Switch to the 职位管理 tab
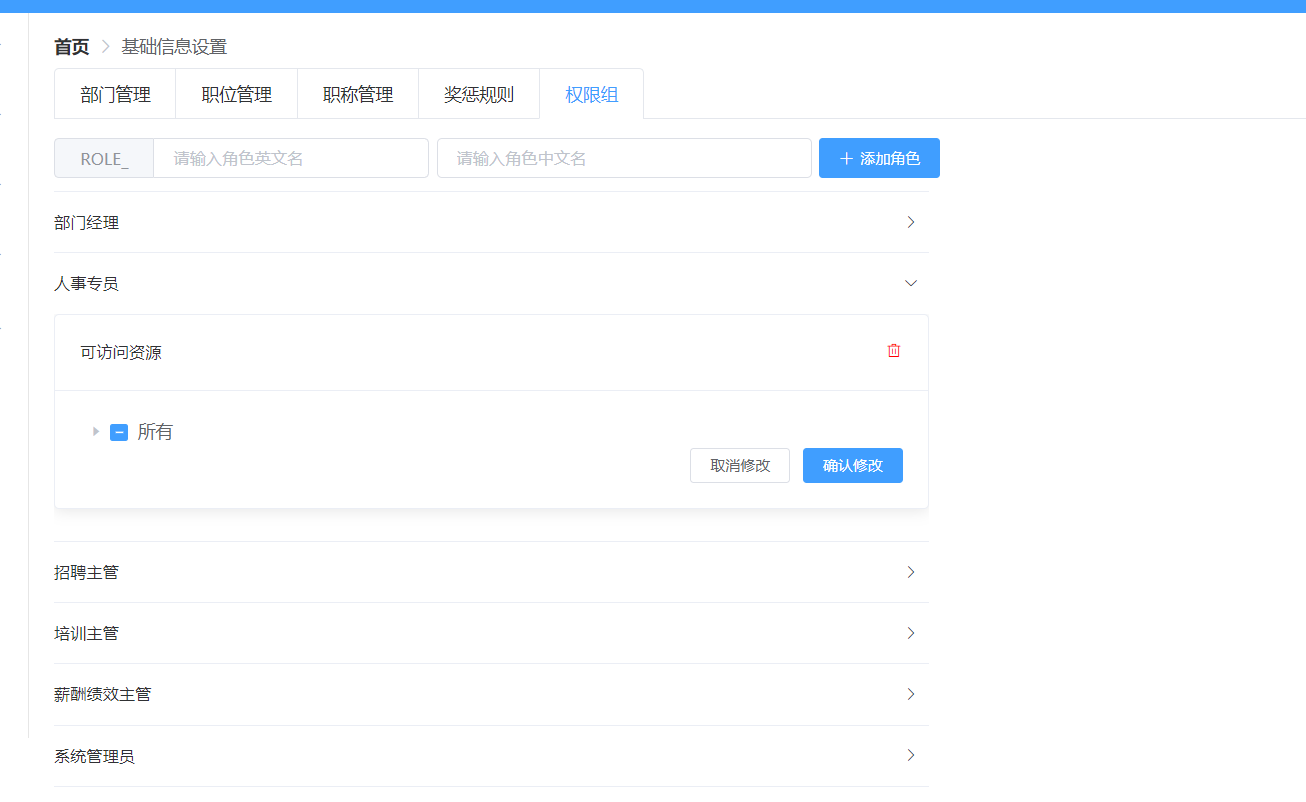Screen dimensions: 1306x802 236,93
